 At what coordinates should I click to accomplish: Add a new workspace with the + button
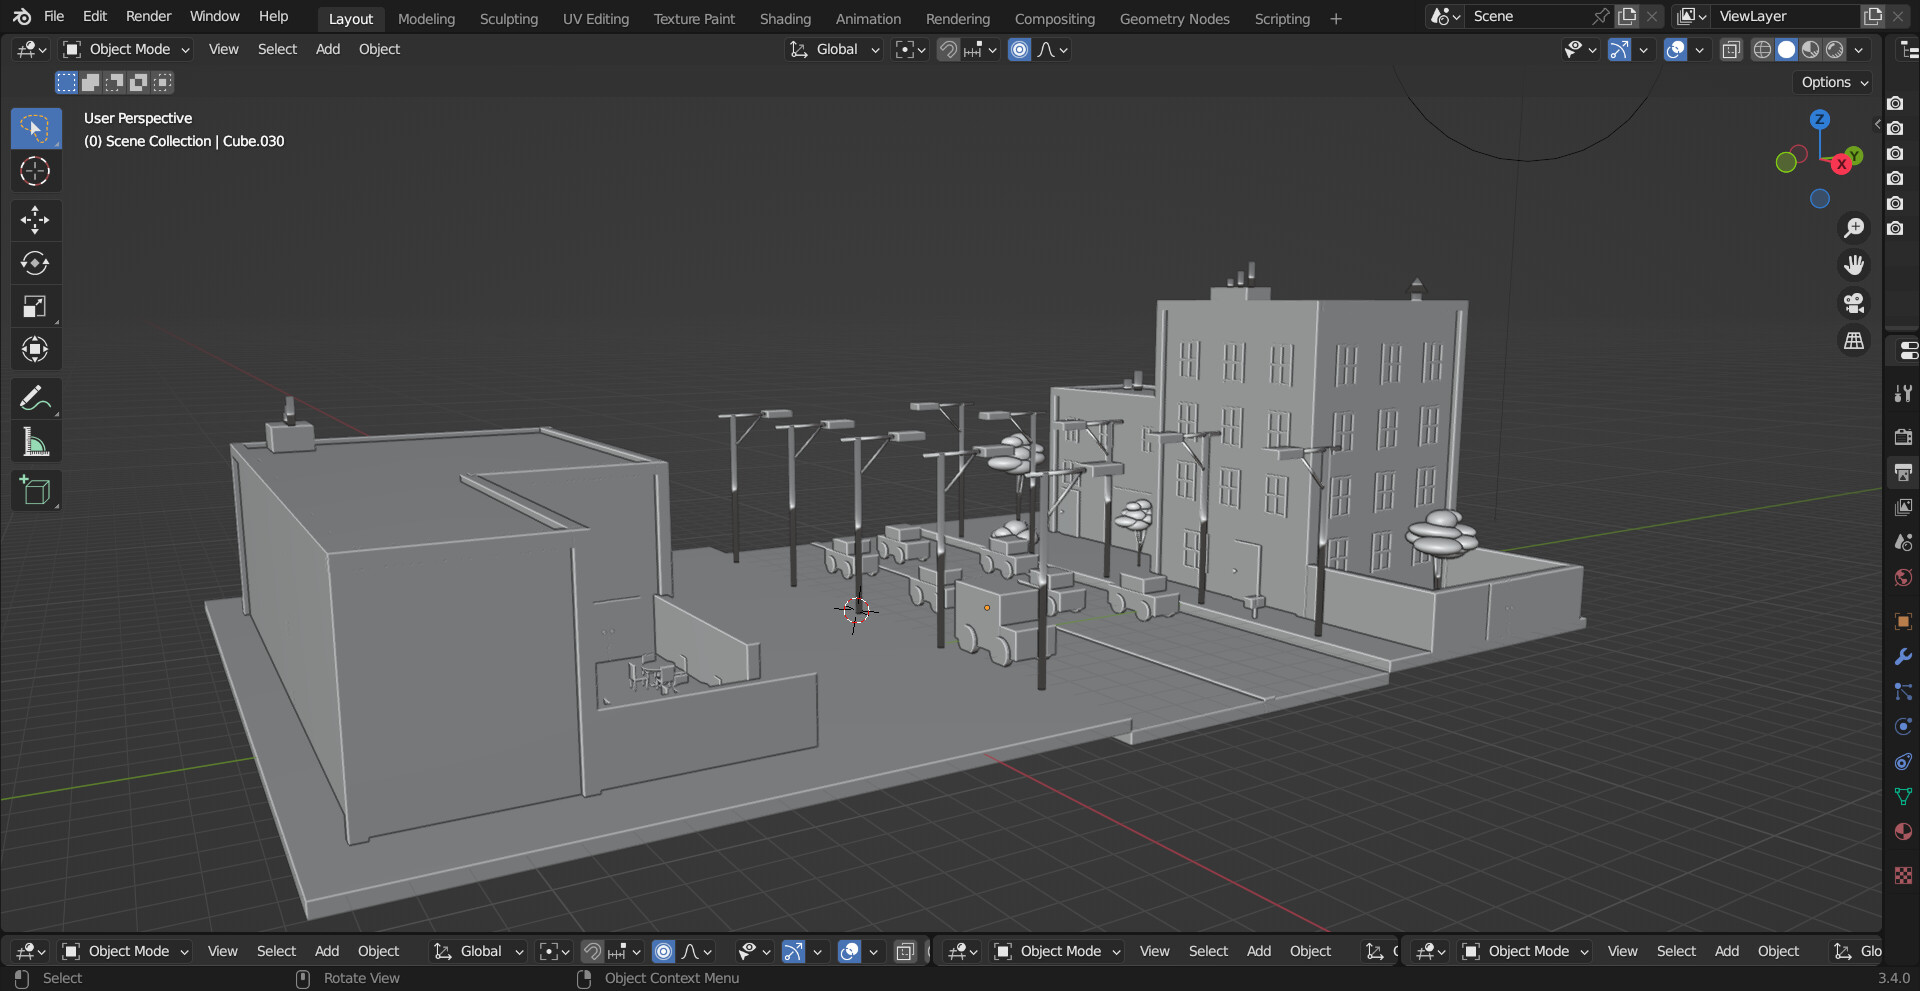pos(1336,18)
